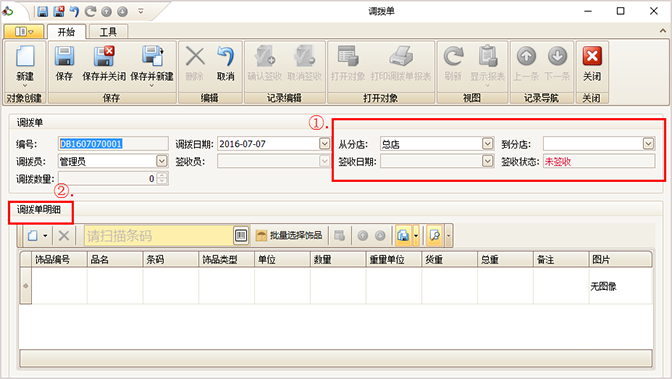Click the new detail row icon

coord(33,235)
